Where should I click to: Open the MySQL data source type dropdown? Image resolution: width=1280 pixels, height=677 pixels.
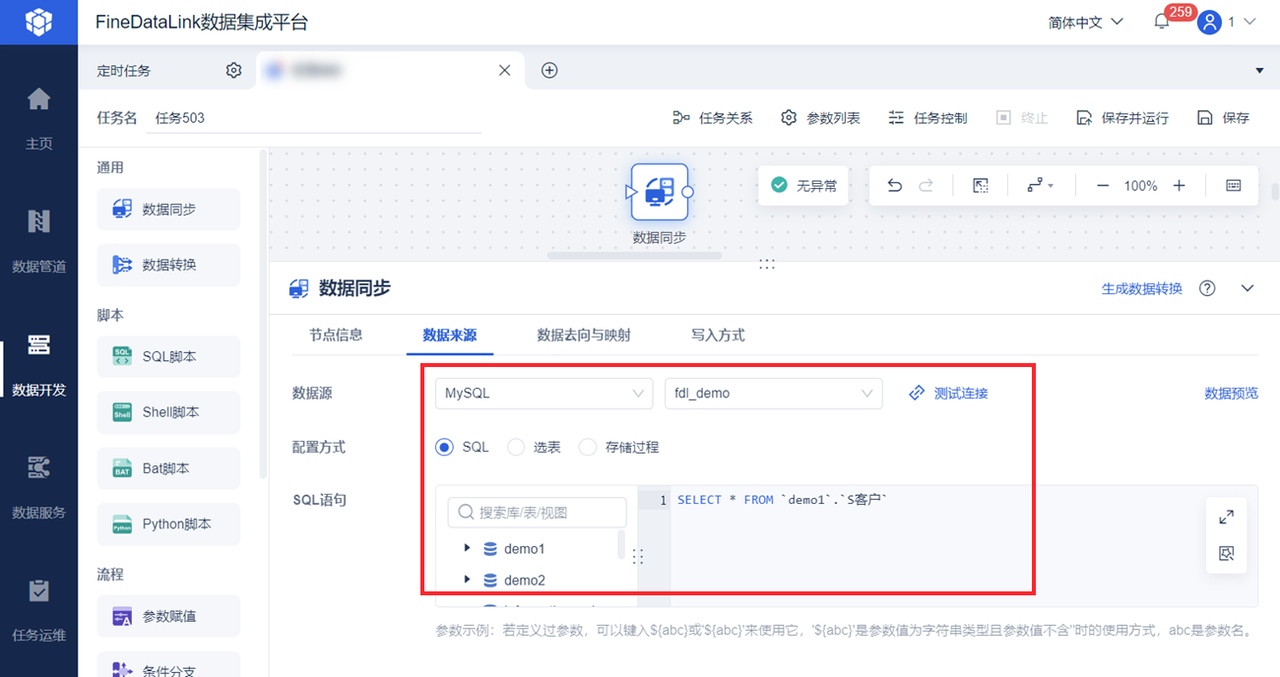pyautogui.click(x=544, y=393)
